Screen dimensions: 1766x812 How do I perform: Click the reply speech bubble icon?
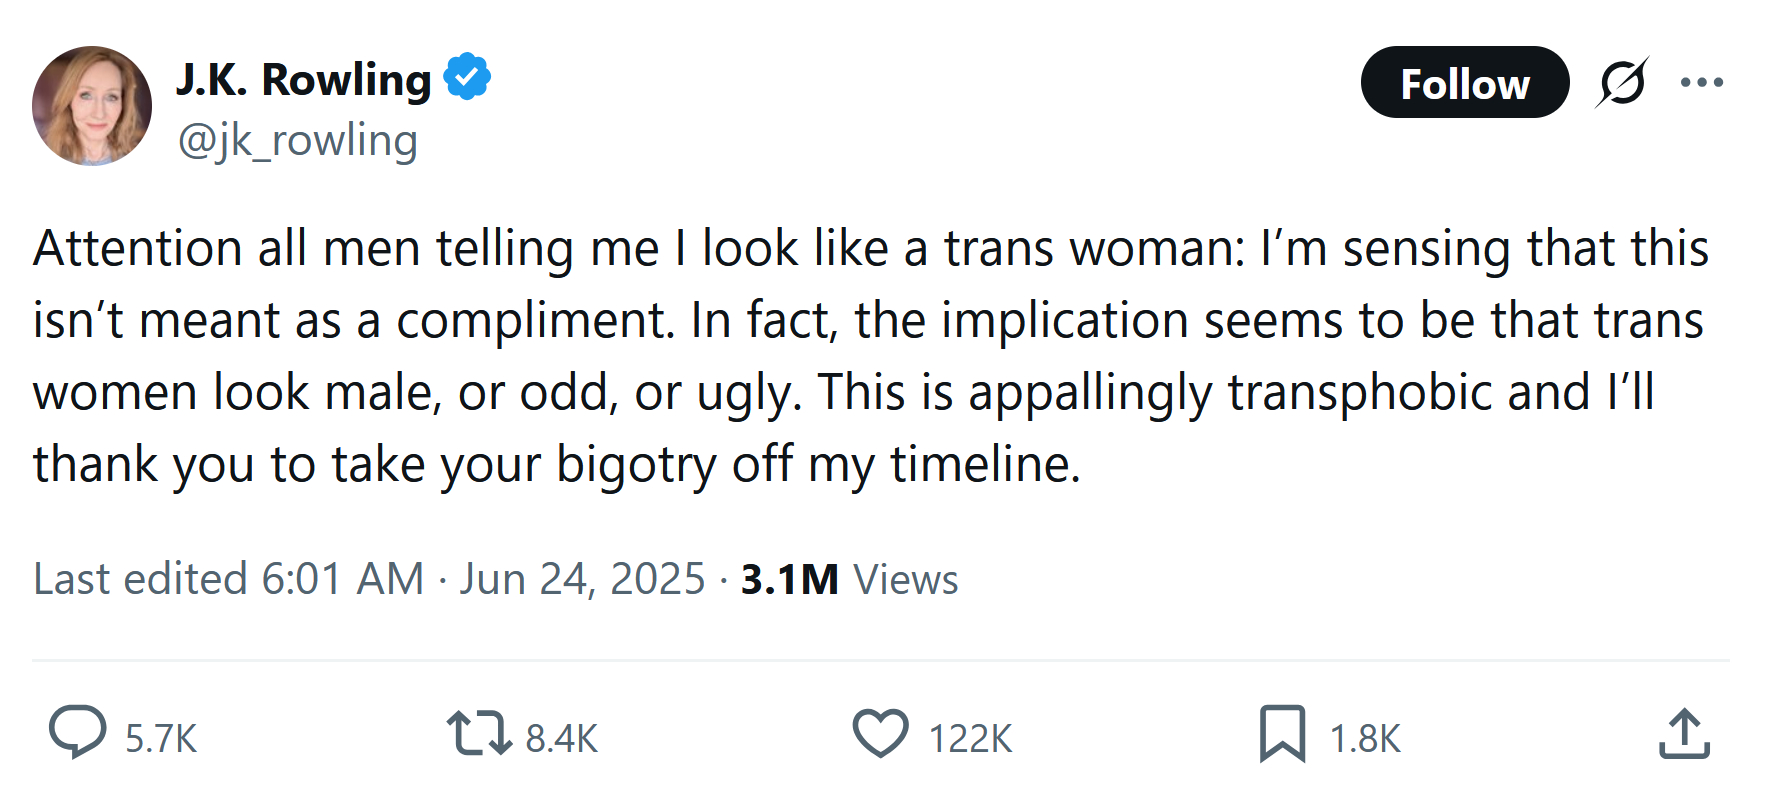click(78, 733)
